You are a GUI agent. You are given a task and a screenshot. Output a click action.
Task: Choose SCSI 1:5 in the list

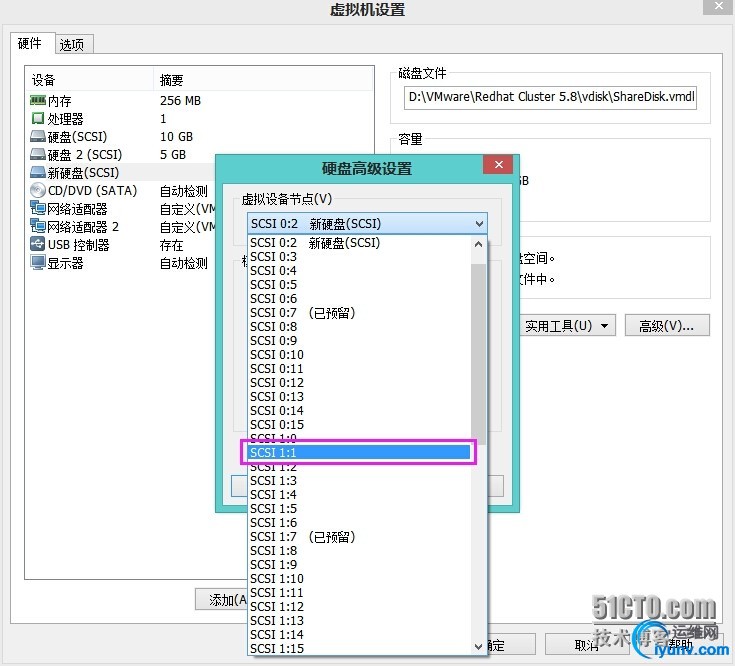(359, 509)
